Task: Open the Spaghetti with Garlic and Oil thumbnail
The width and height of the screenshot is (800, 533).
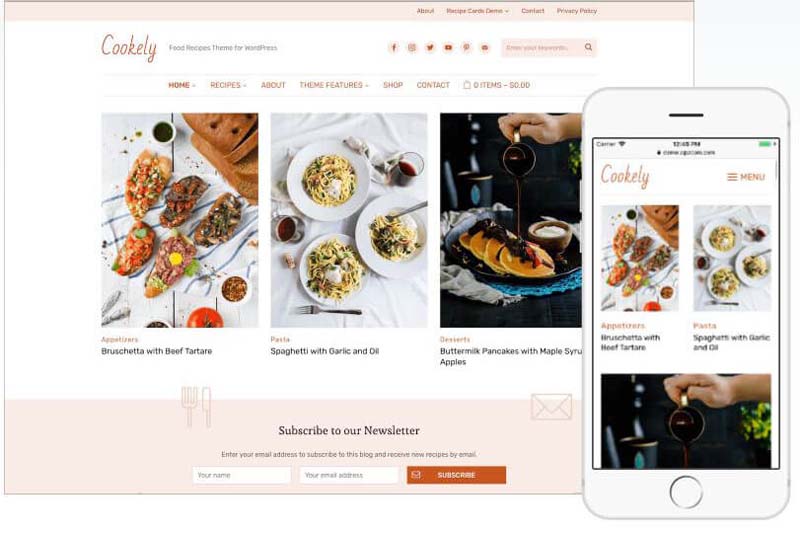Action: pos(349,220)
